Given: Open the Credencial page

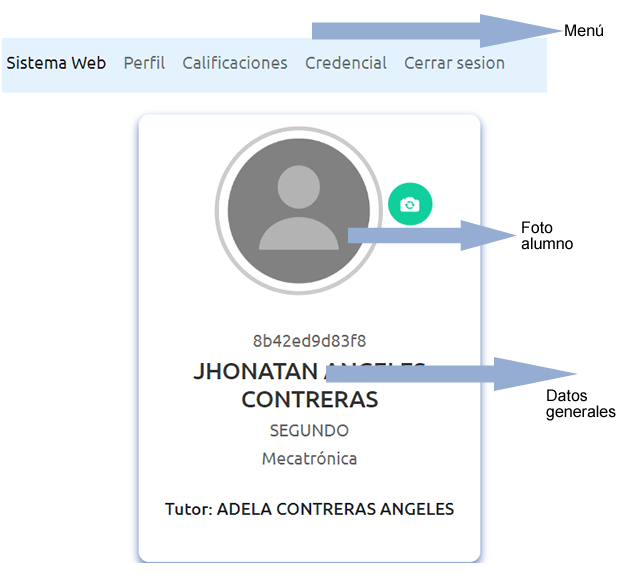Looking at the screenshot, I should tap(346, 63).
